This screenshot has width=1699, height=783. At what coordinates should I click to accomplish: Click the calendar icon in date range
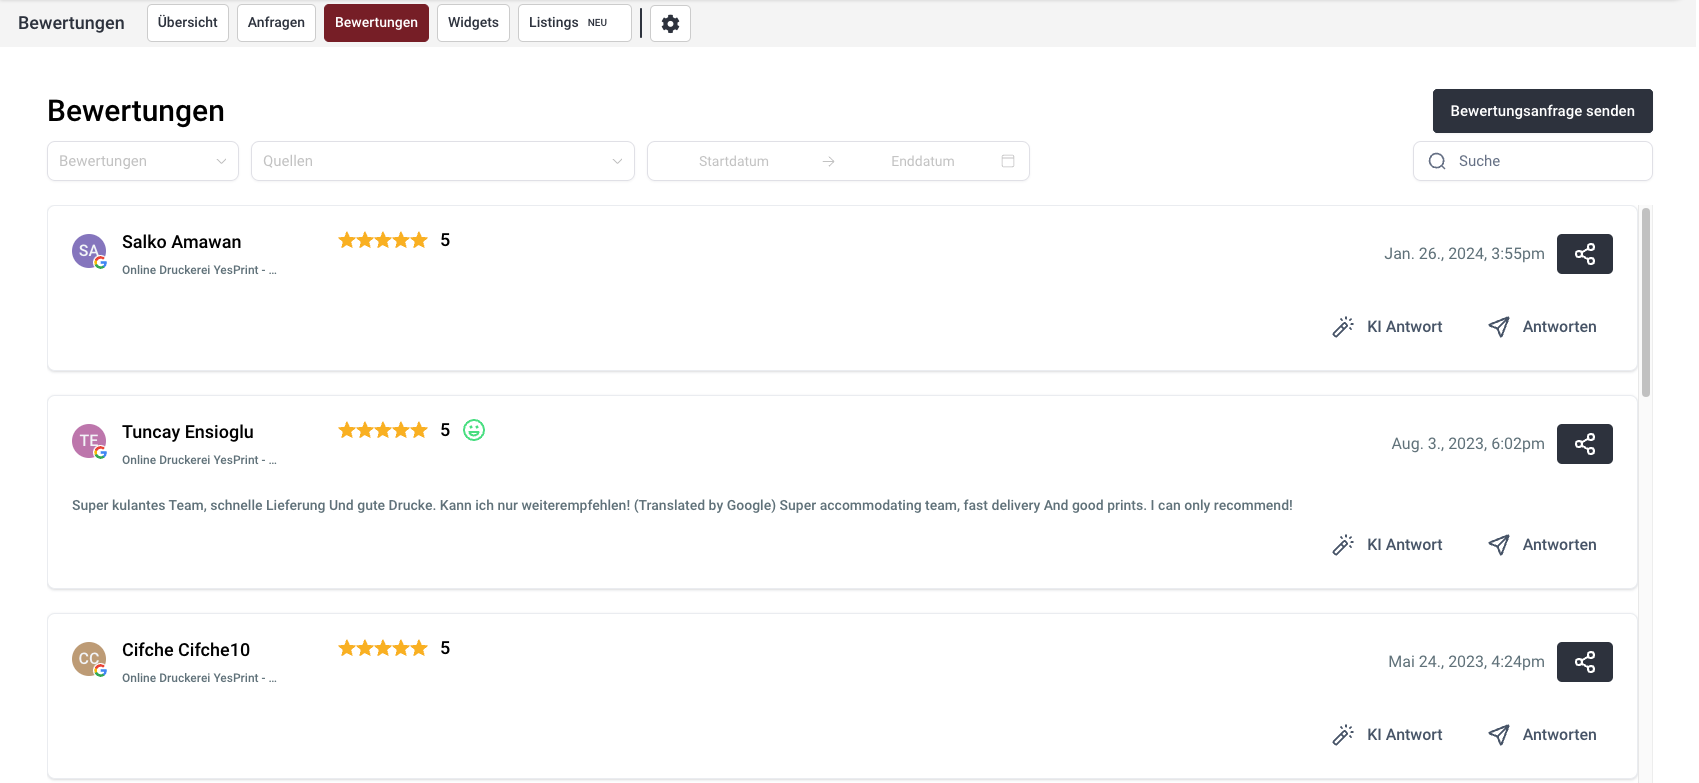[1008, 161]
